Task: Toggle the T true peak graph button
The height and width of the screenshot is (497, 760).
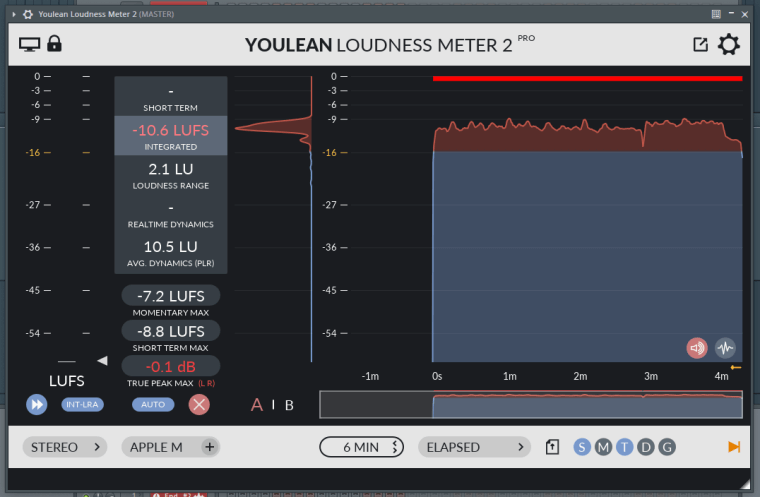Action: 625,447
